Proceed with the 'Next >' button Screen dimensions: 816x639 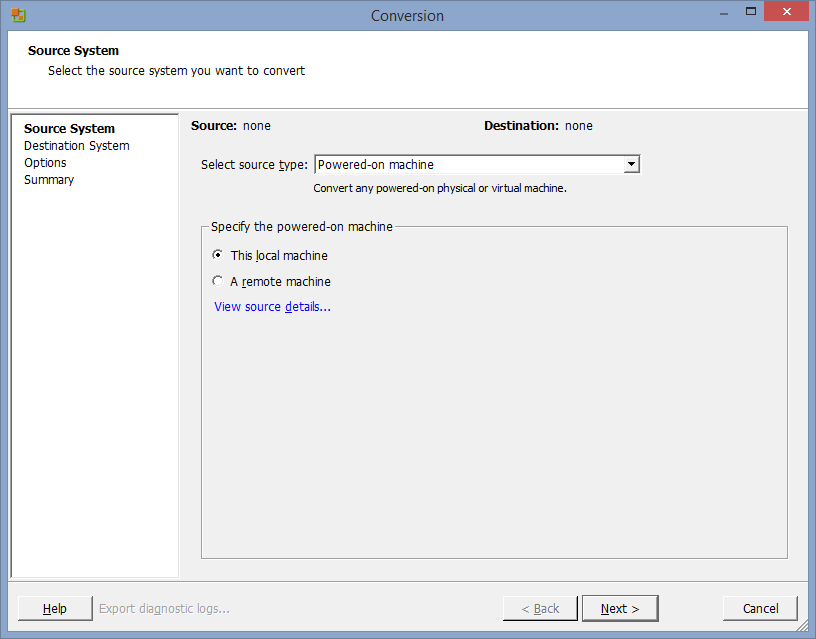[620, 608]
